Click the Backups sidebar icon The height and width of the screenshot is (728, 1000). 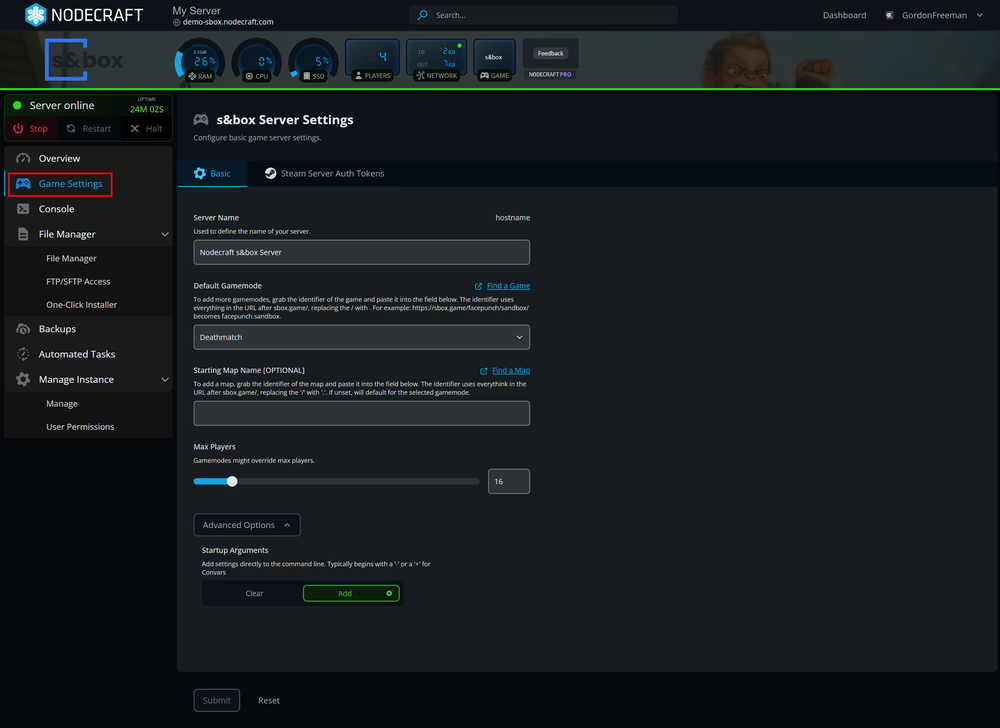(x=22, y=328)
